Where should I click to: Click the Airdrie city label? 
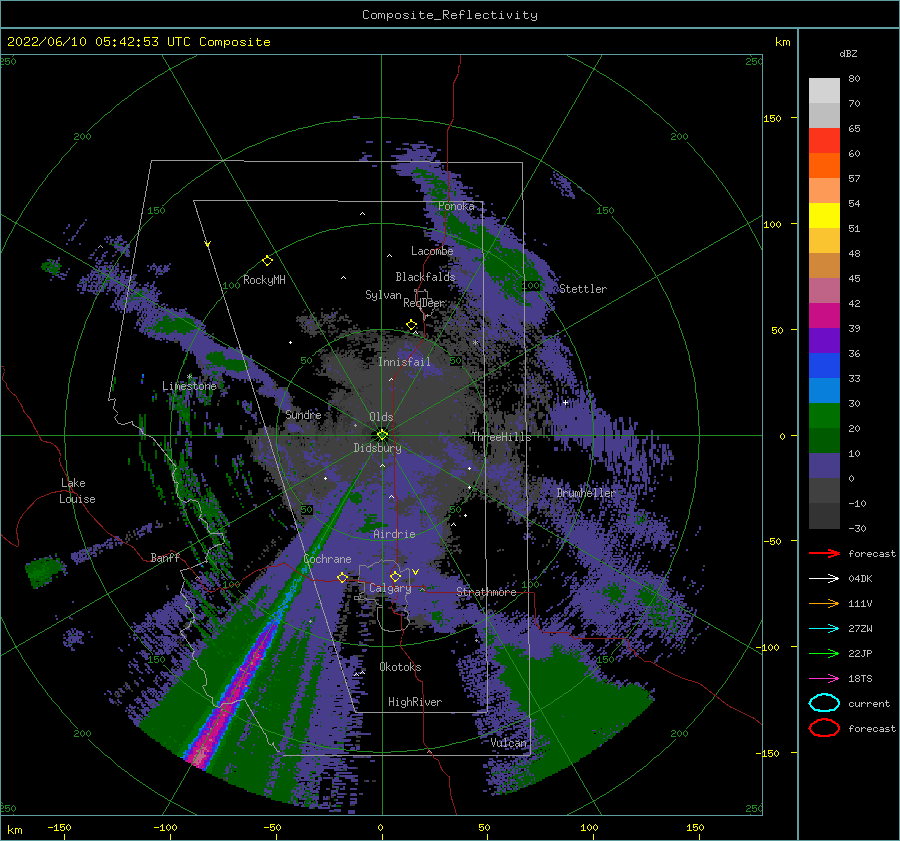(x=394, y=534)
